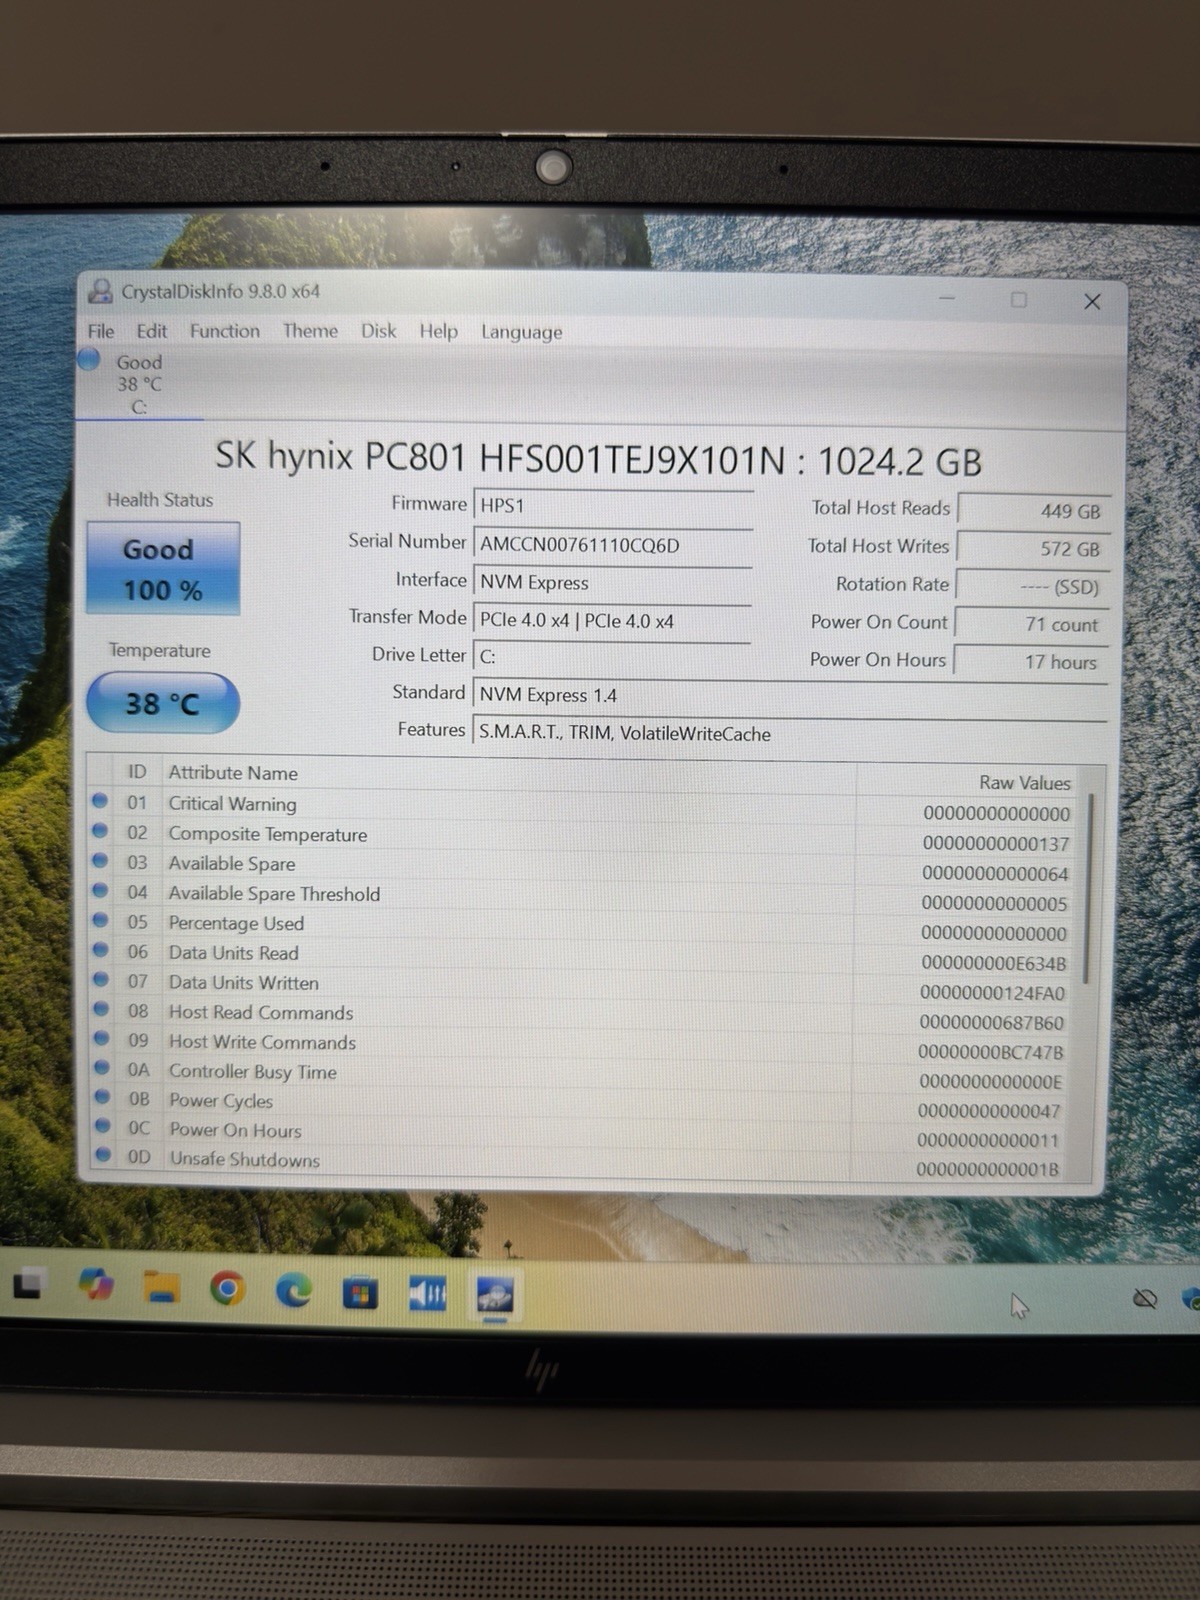Click the Transfer Mode field
1200x1600 pixels.
[612, 620]
